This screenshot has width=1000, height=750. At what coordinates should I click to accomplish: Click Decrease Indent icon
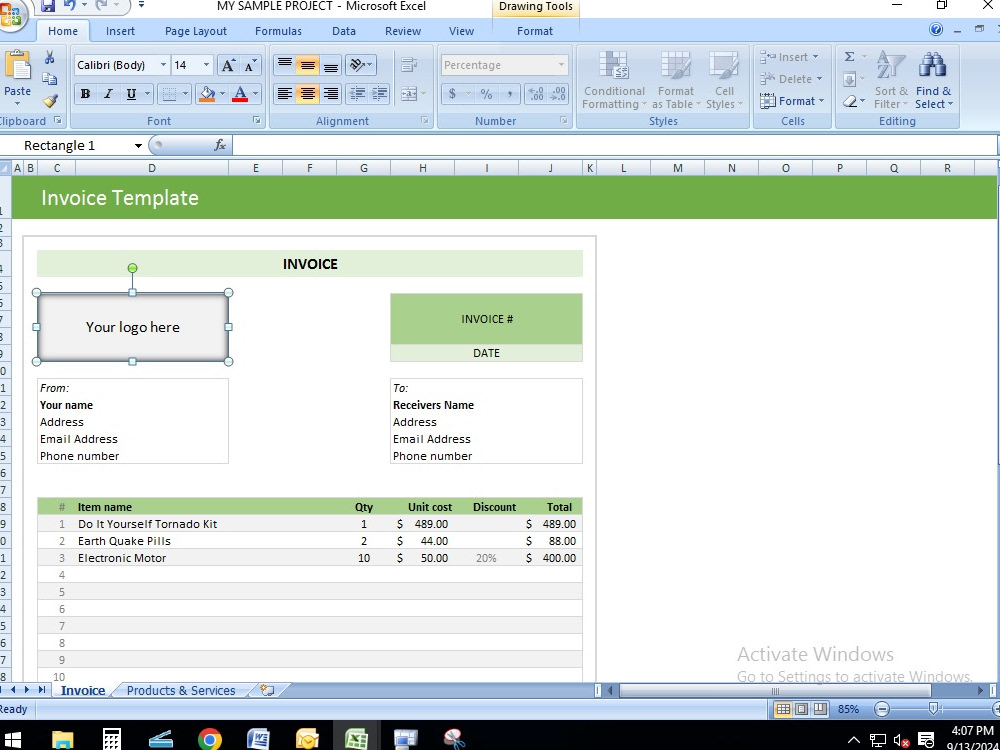pos(357,94)
